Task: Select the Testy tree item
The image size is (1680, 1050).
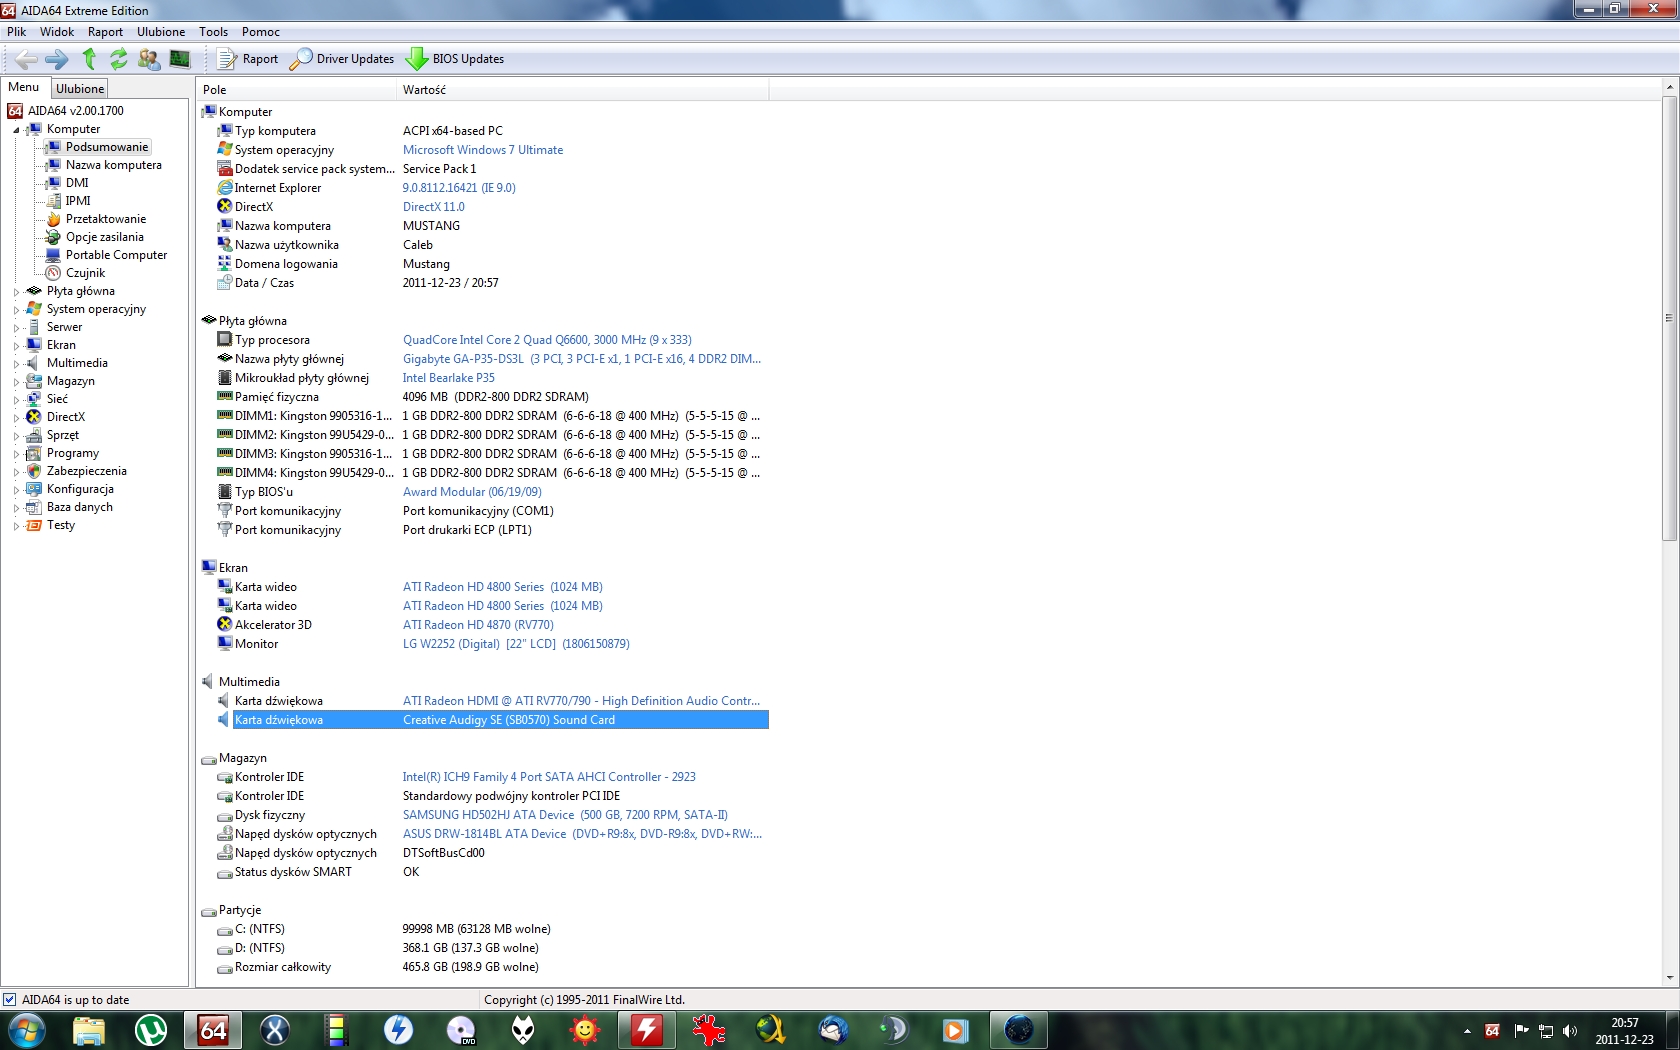Action: point(61,525)
